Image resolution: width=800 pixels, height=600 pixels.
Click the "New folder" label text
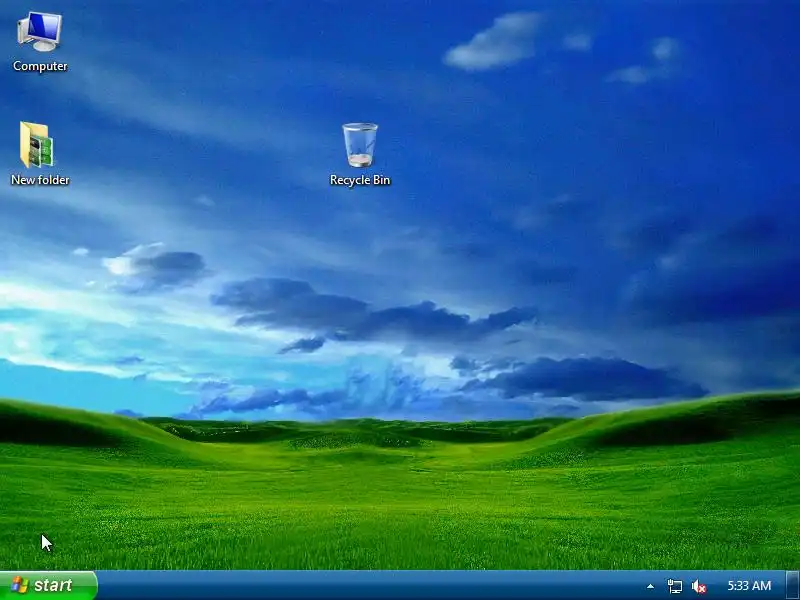pyautogui.click(x=40, y=180)
